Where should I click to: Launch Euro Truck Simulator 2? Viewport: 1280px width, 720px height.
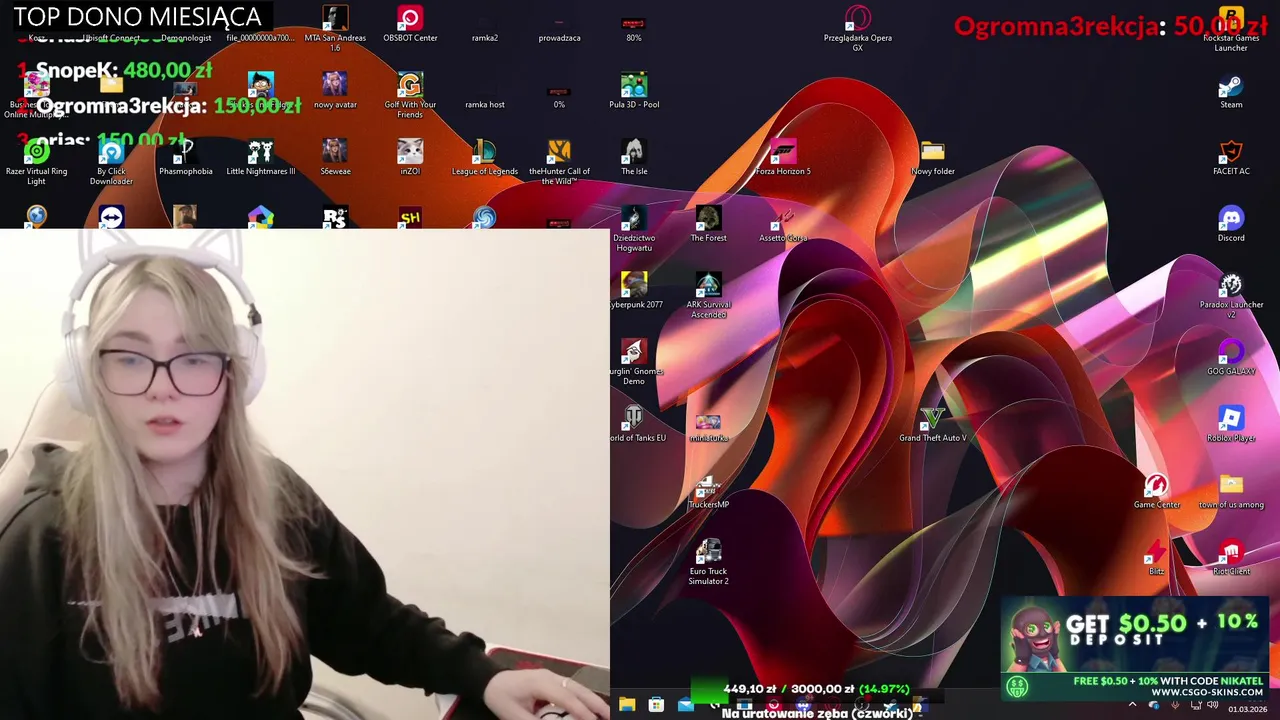[x=708, y=562]
